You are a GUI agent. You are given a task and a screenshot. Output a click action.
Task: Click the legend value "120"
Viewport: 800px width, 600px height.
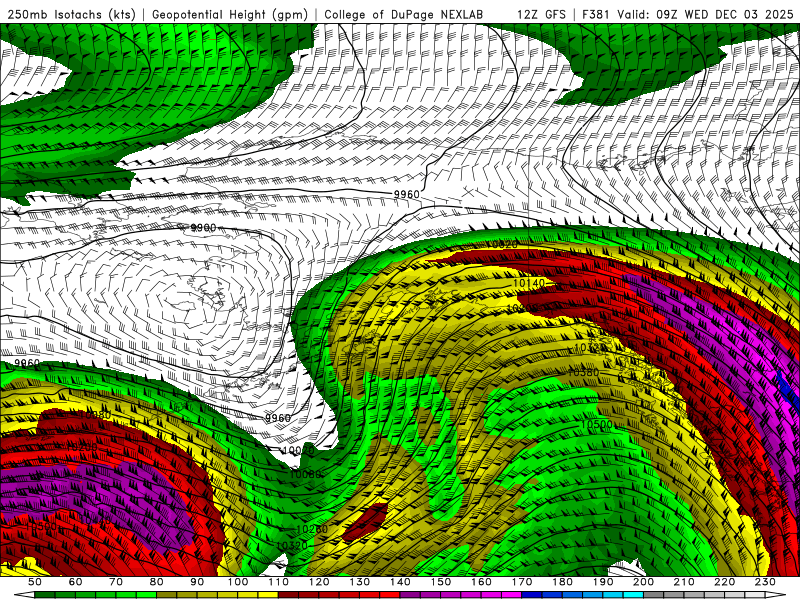319,582
